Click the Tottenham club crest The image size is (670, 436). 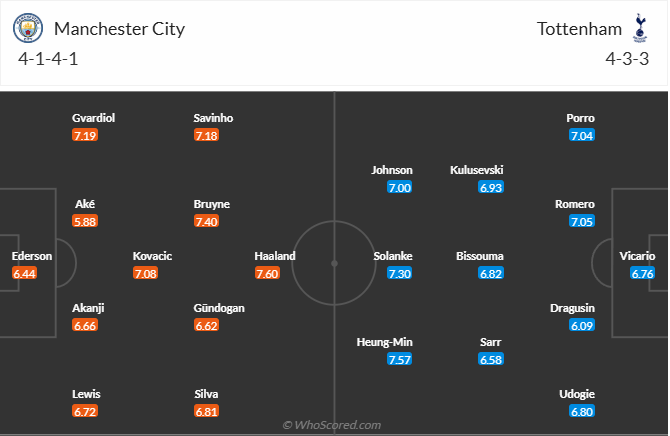coord(639,28)
